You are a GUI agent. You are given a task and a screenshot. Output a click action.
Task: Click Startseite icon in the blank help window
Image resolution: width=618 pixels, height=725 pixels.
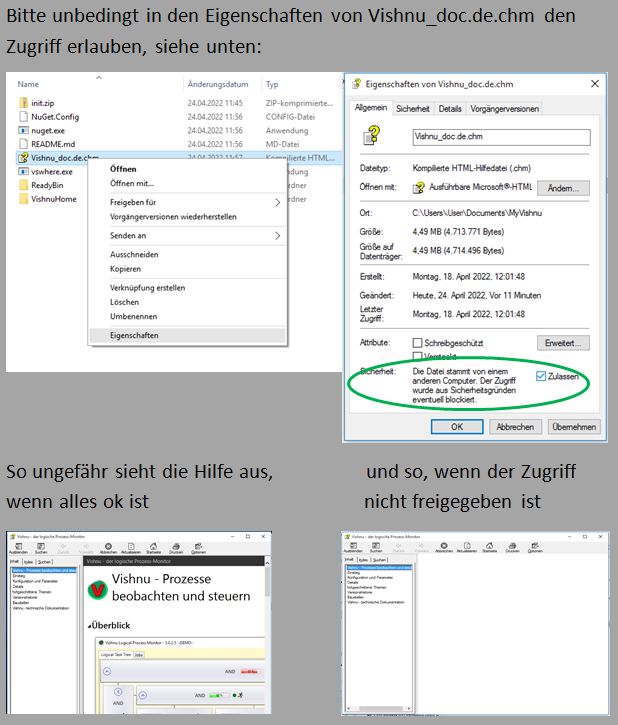[490, 546]
